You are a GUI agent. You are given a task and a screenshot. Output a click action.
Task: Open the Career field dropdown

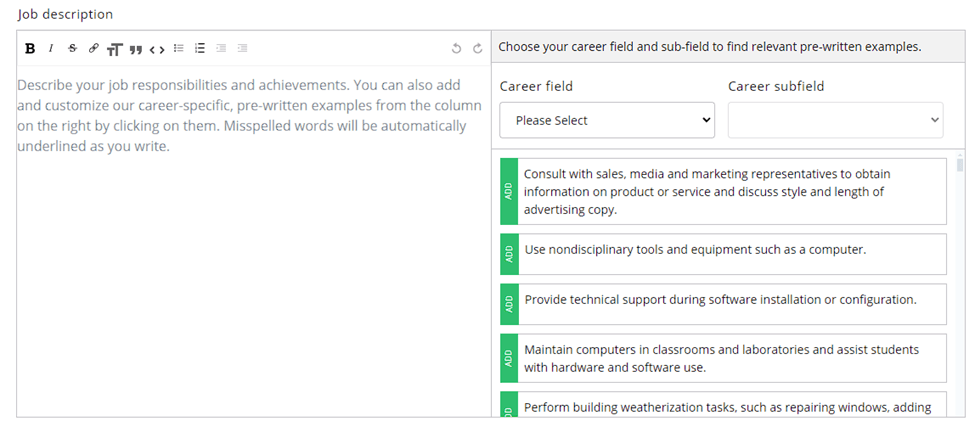pyautogui.click(x=607, y=120)
